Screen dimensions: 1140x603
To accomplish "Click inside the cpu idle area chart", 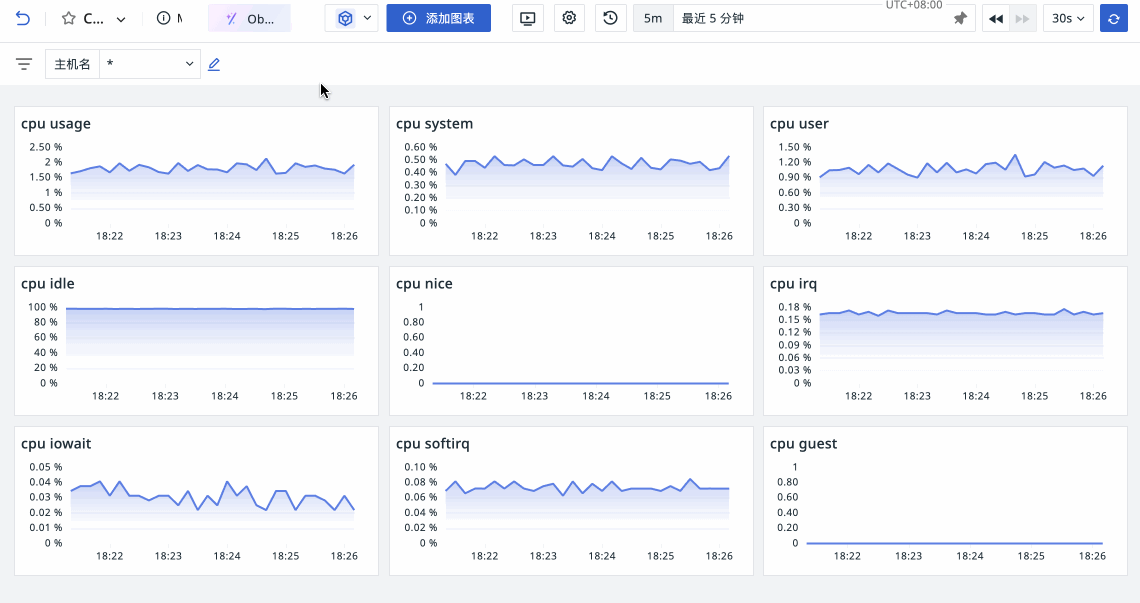I will pyautogui.click(x=210, y=345).
